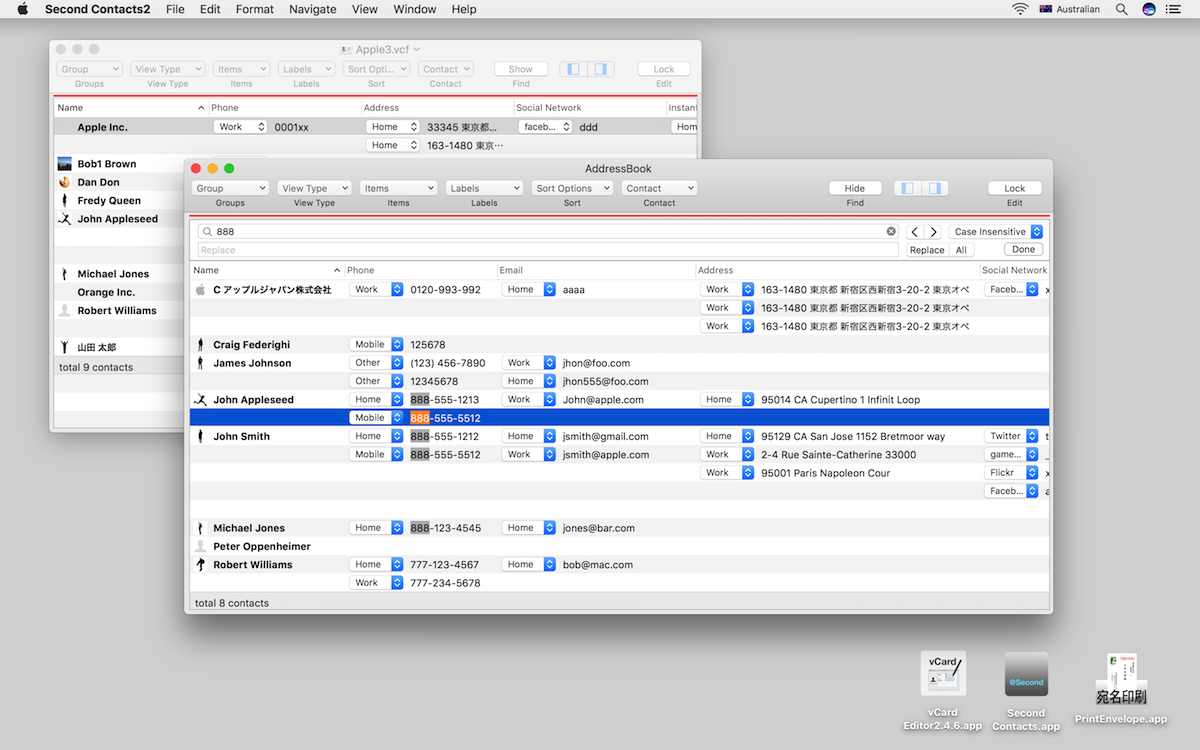Open the Format menu
This screenshot has width=1200, height=750.
255,9
